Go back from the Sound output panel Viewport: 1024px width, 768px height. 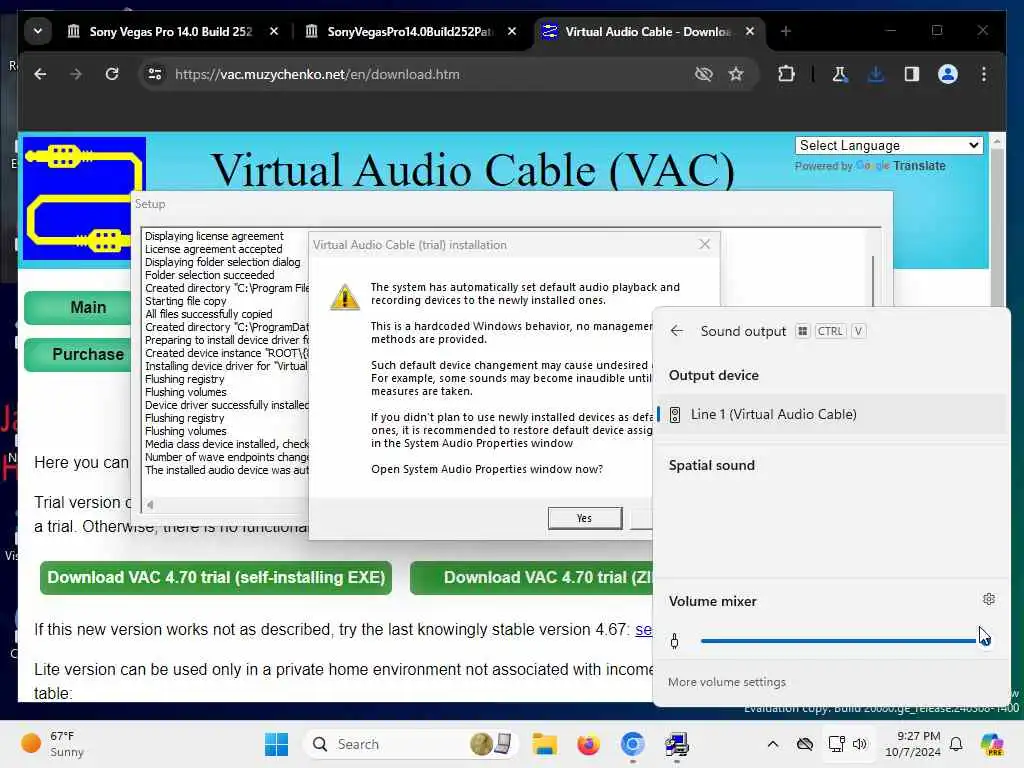(x=677, y=331)
